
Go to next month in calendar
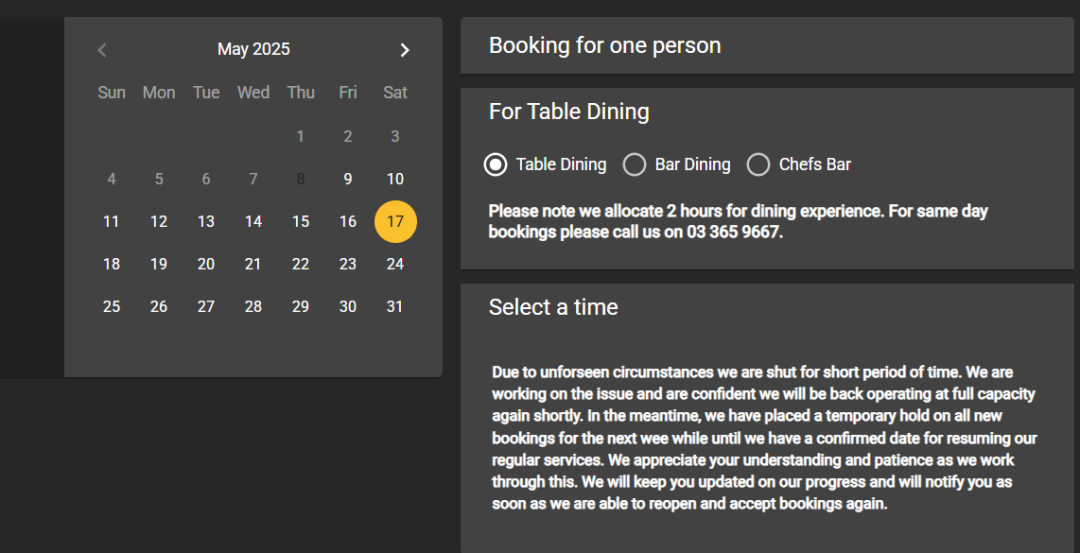(x=404, y=50)
